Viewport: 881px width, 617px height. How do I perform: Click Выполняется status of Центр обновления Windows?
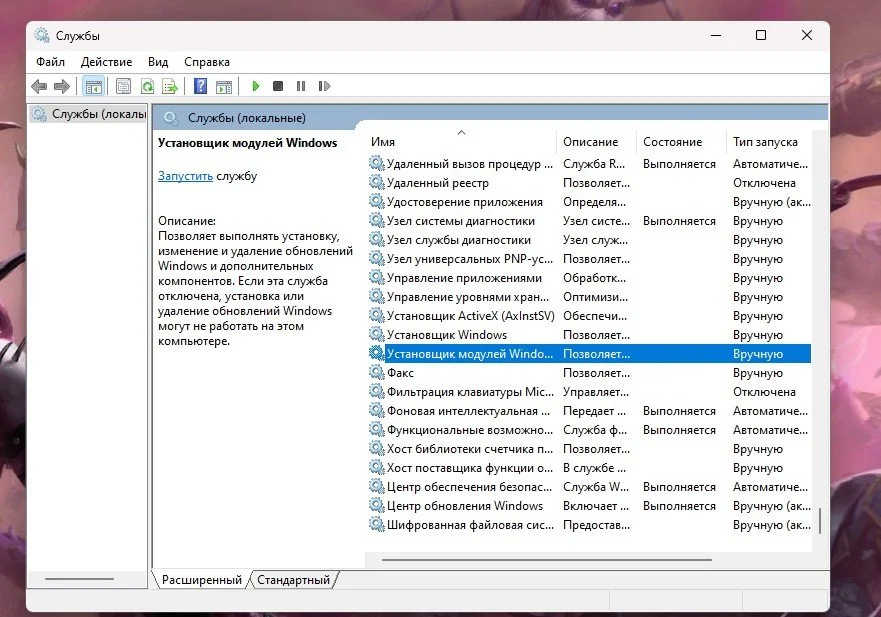[x=679, y=506]
